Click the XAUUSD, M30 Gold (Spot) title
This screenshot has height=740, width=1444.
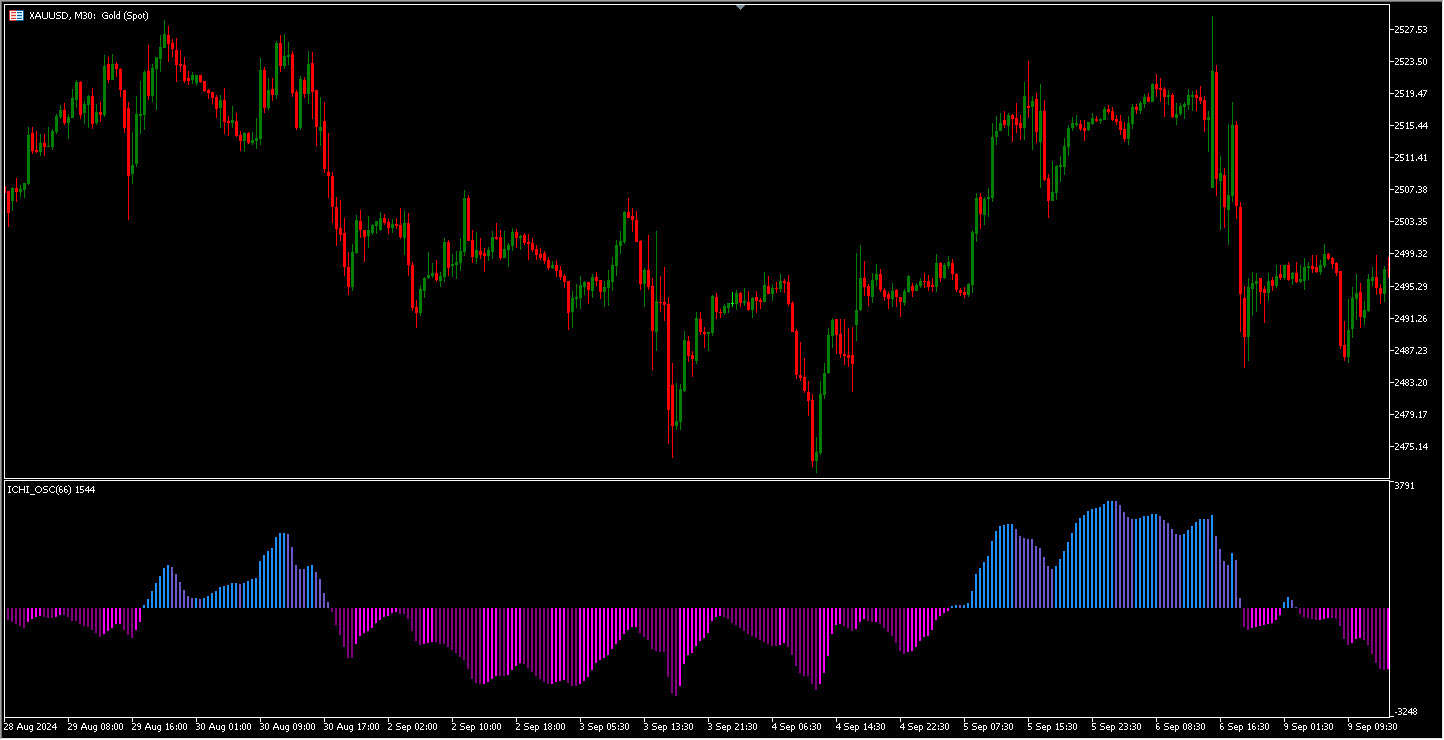pos(89,15)
